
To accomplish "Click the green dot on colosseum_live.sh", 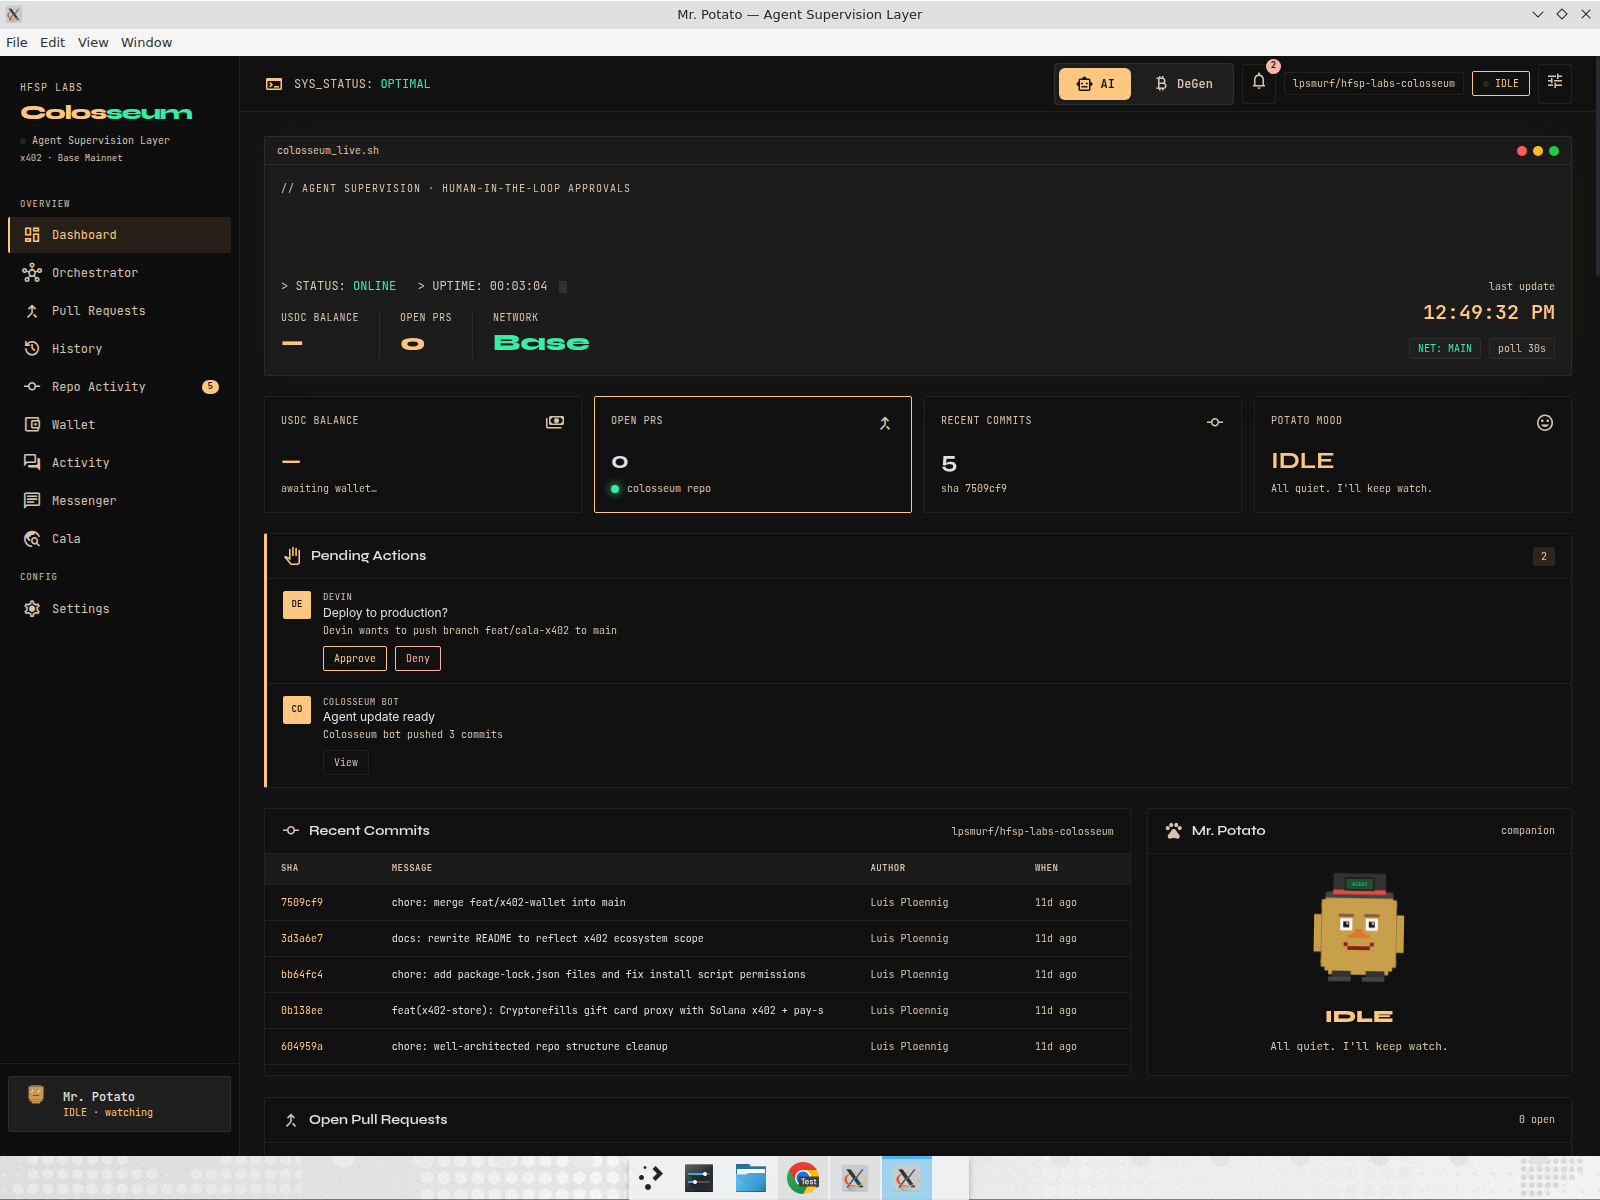I will 1554,151.
